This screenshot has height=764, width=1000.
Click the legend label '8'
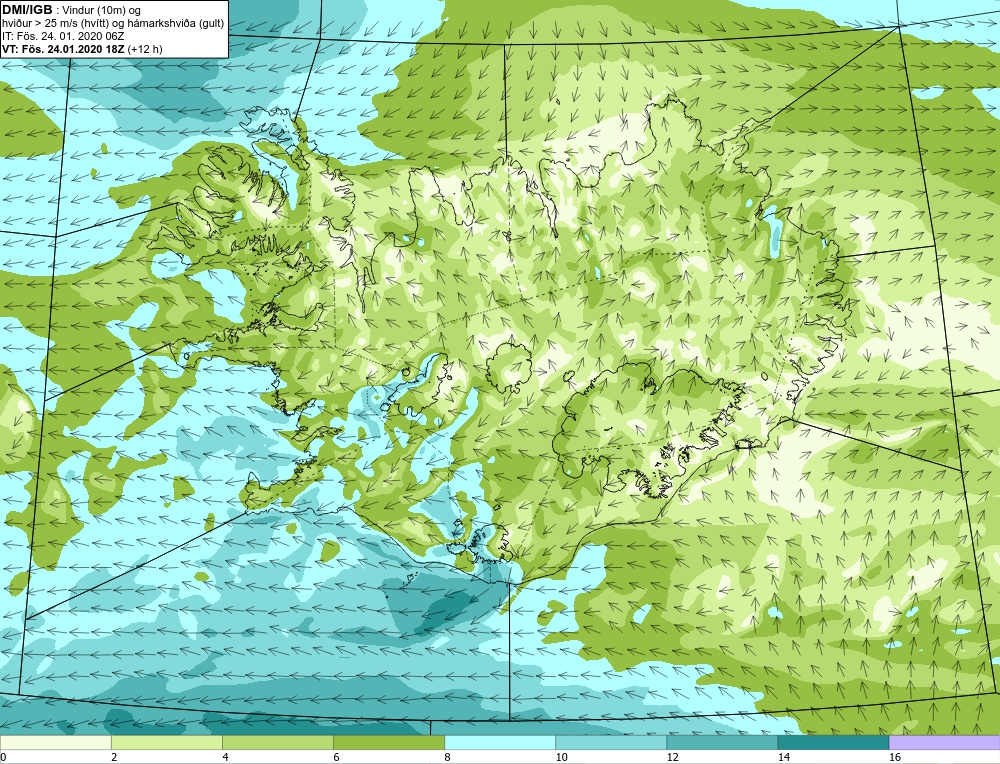click(x=447, y=757)
